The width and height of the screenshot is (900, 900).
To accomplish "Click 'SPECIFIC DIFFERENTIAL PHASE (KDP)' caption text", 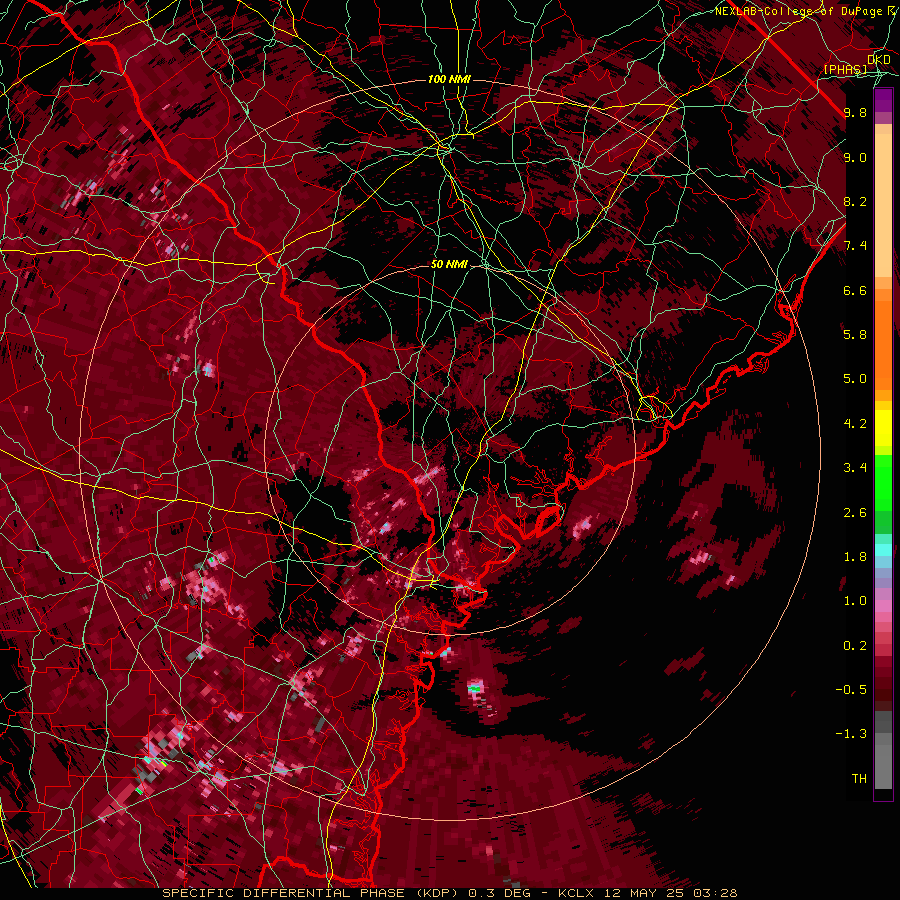I will 313,893.
